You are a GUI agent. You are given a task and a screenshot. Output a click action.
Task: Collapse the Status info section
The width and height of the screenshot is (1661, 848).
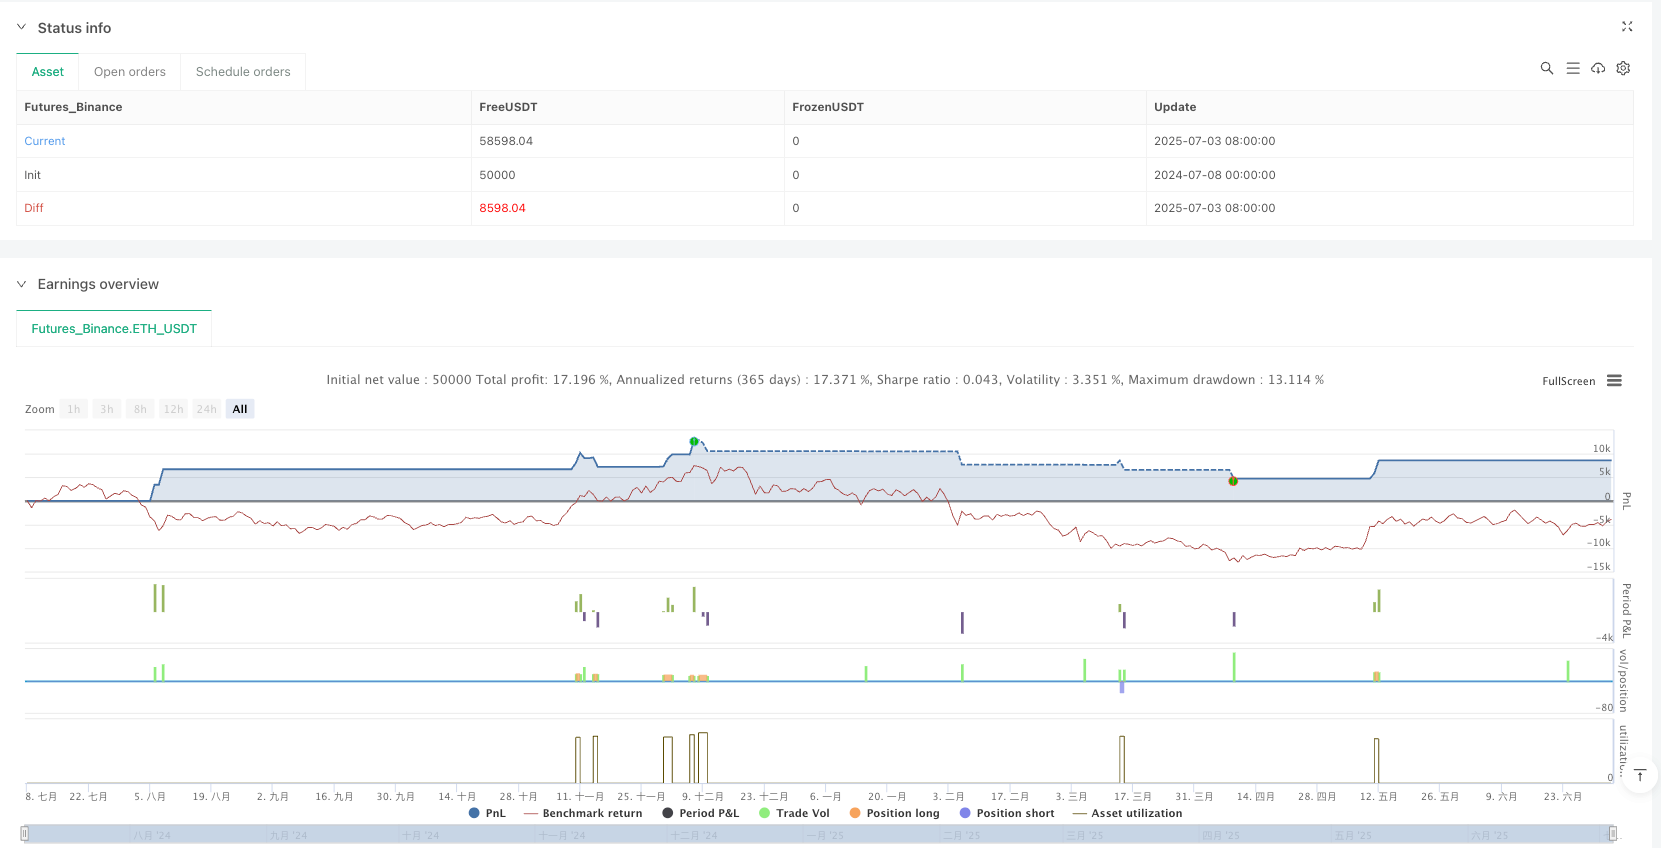pyautogui.click(x=22, y=28)
